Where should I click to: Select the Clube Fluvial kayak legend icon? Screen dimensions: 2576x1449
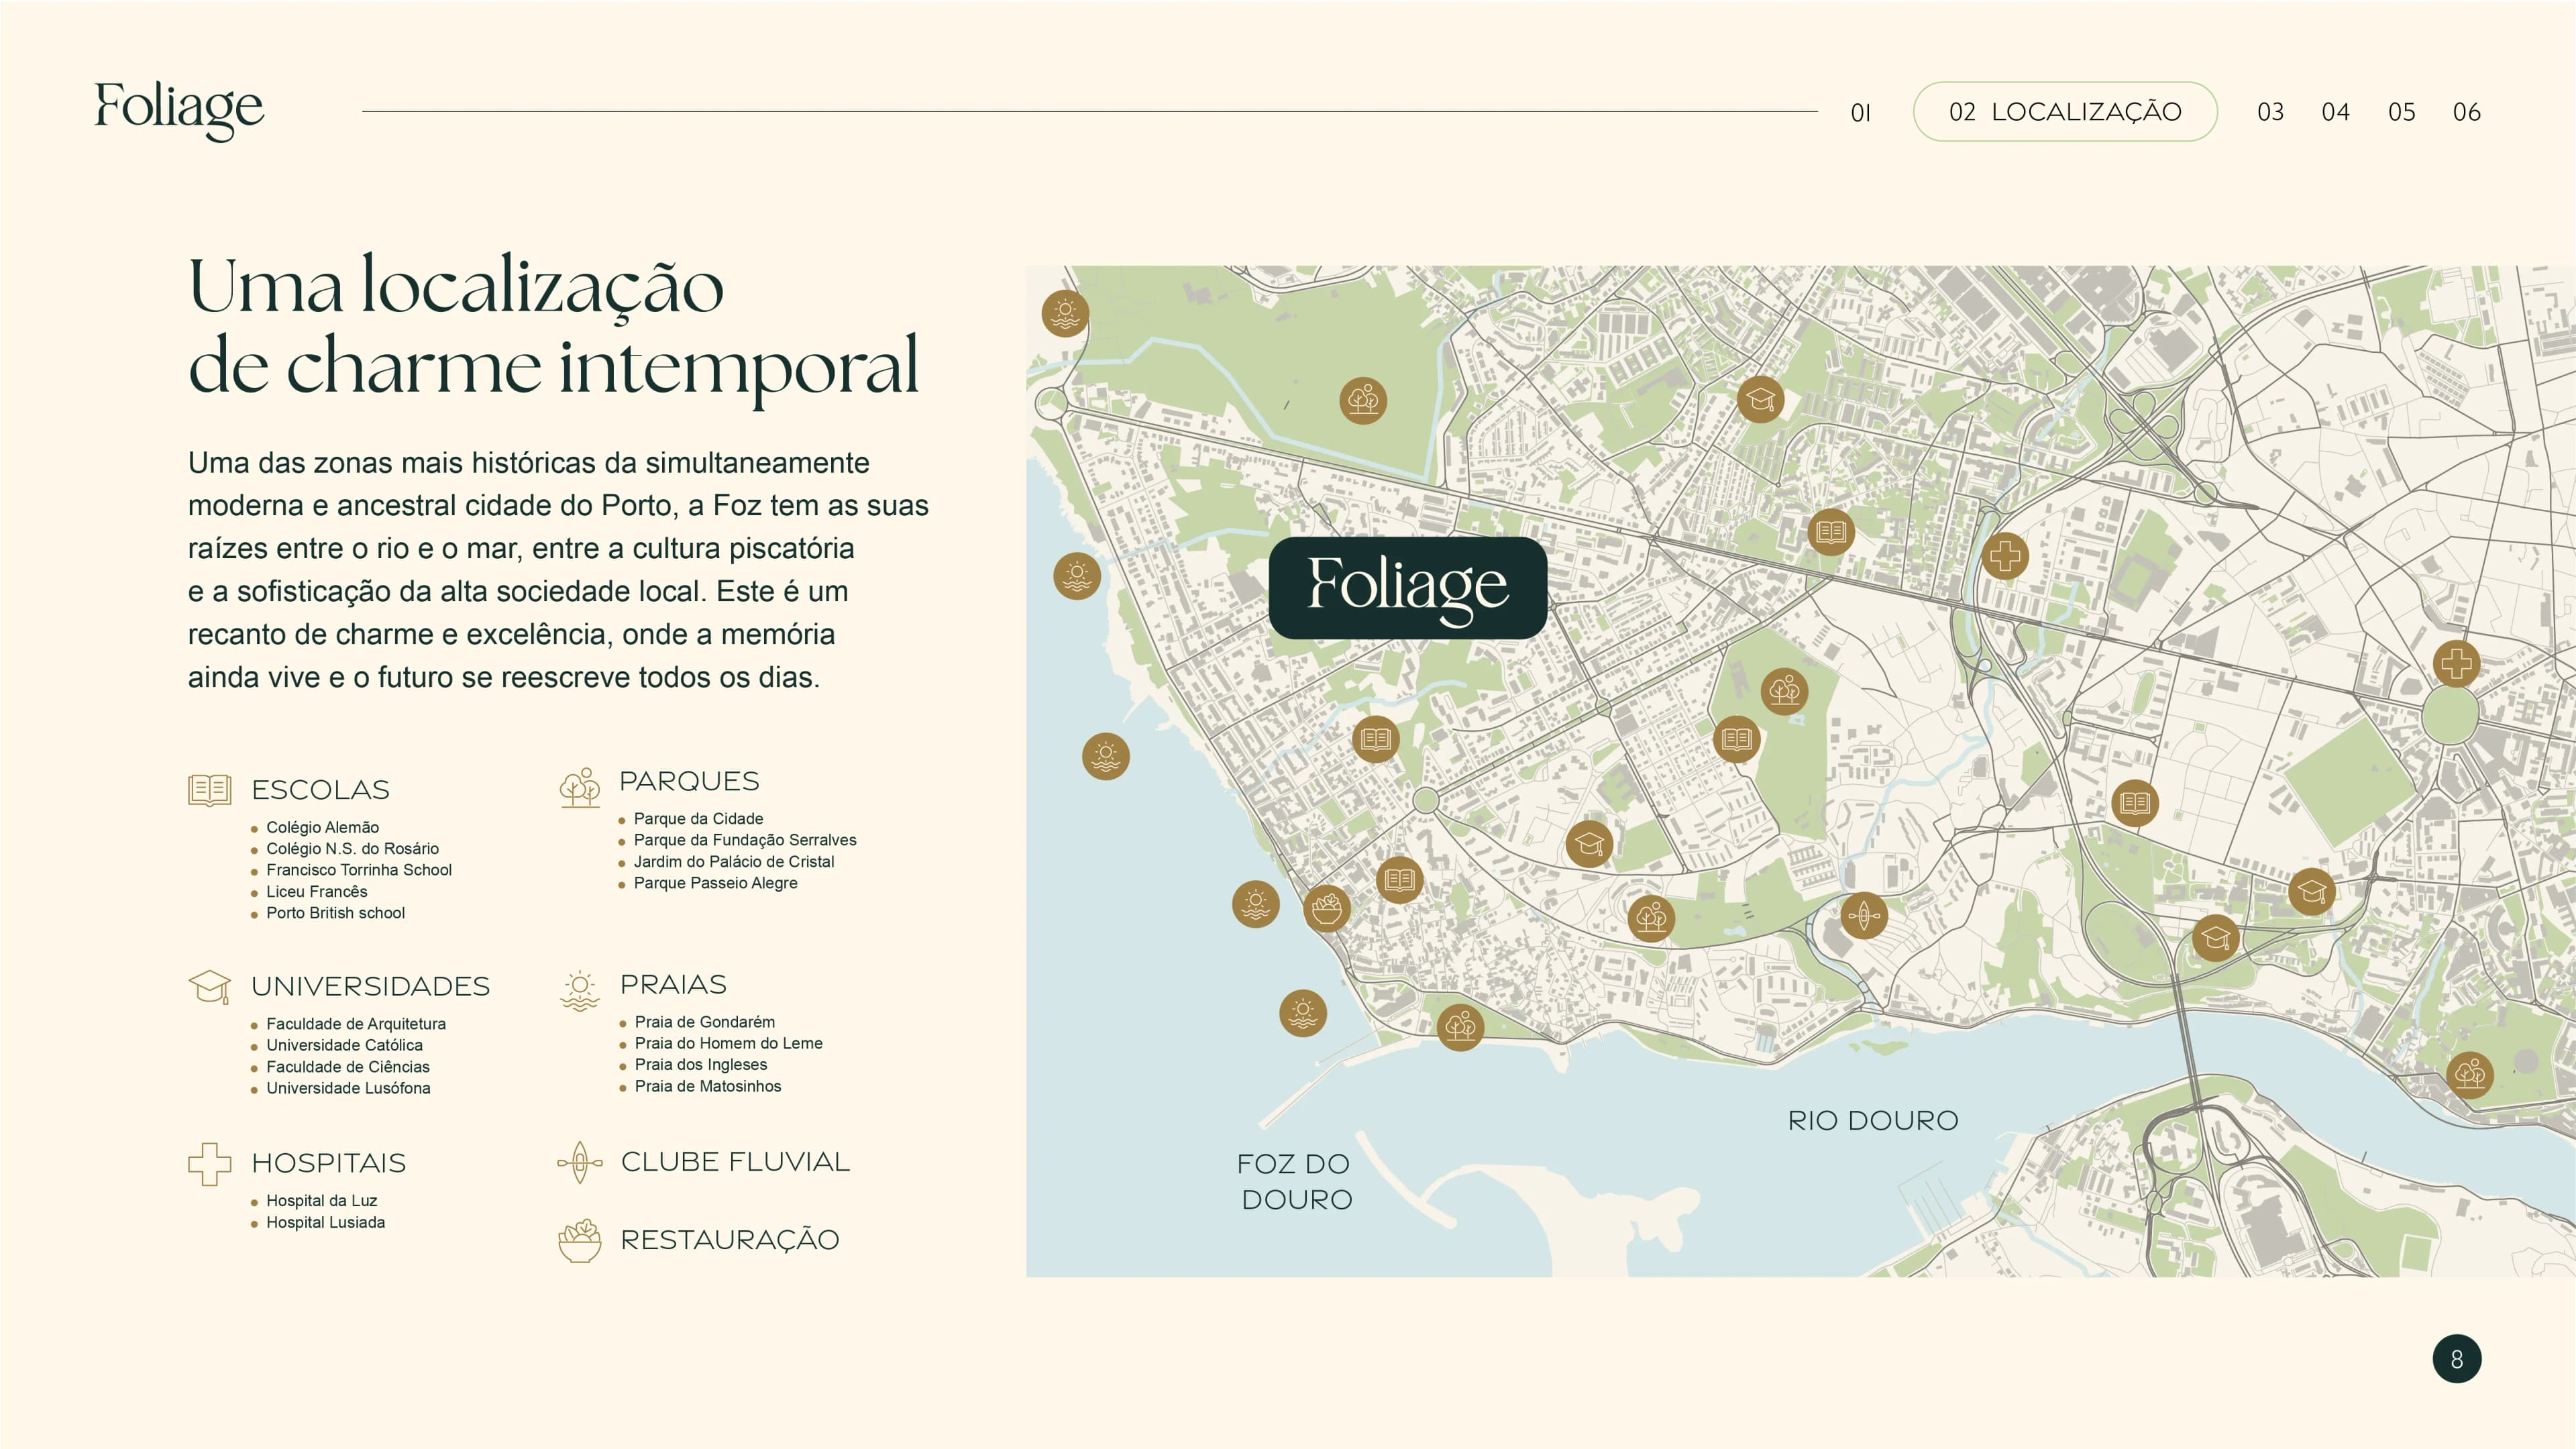coord(578,1163)
